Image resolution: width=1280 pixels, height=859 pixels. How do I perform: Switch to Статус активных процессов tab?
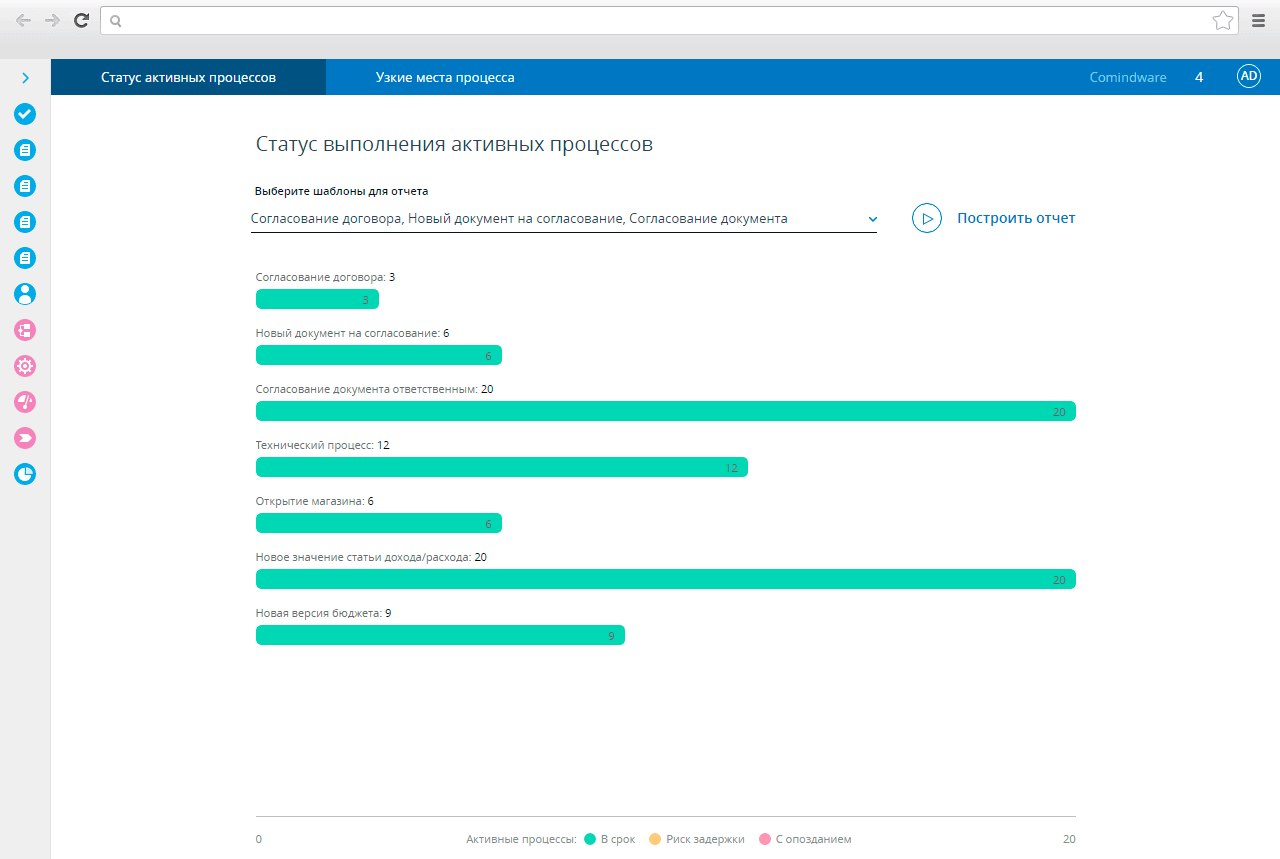(x=188, y=77)
